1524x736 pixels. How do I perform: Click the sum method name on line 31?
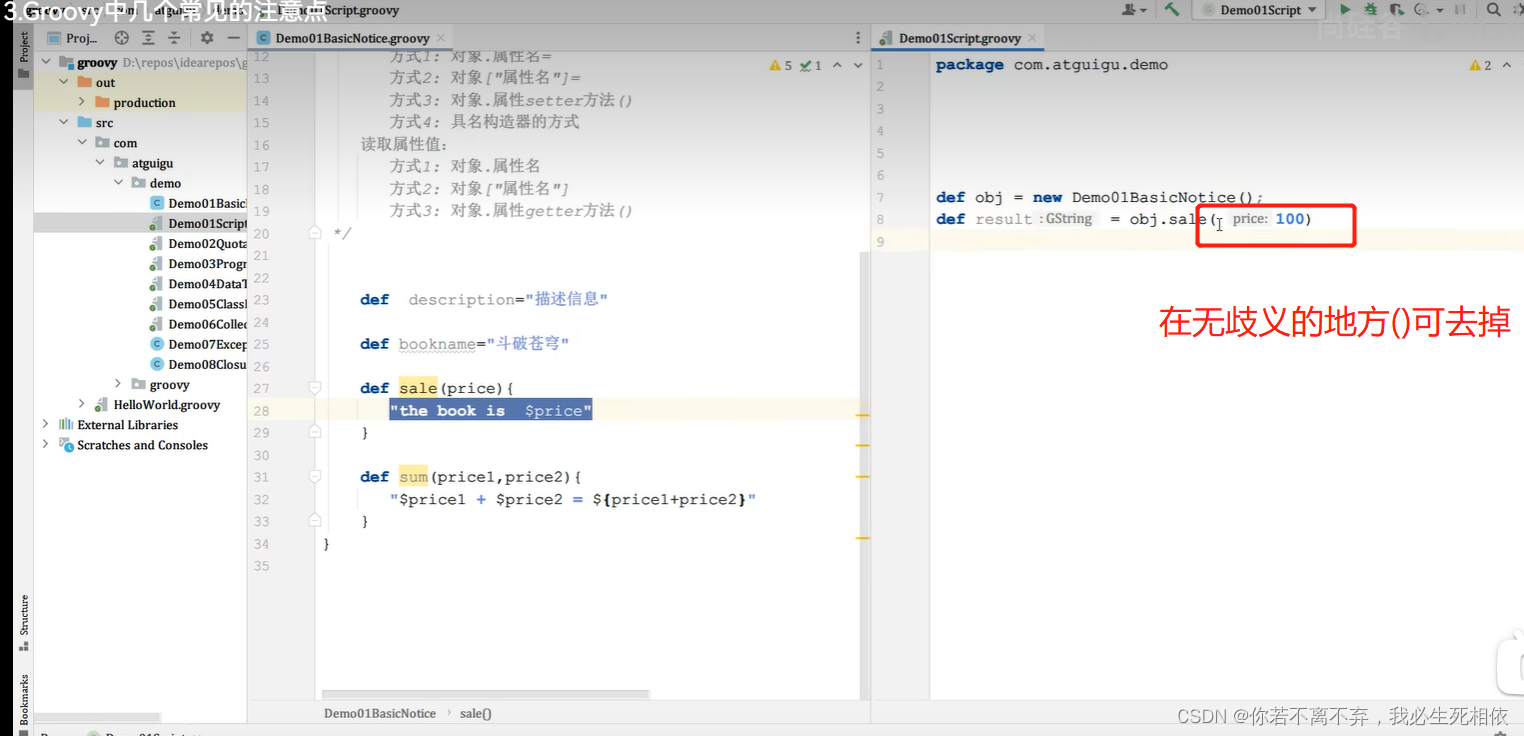[x=413, y=477]
